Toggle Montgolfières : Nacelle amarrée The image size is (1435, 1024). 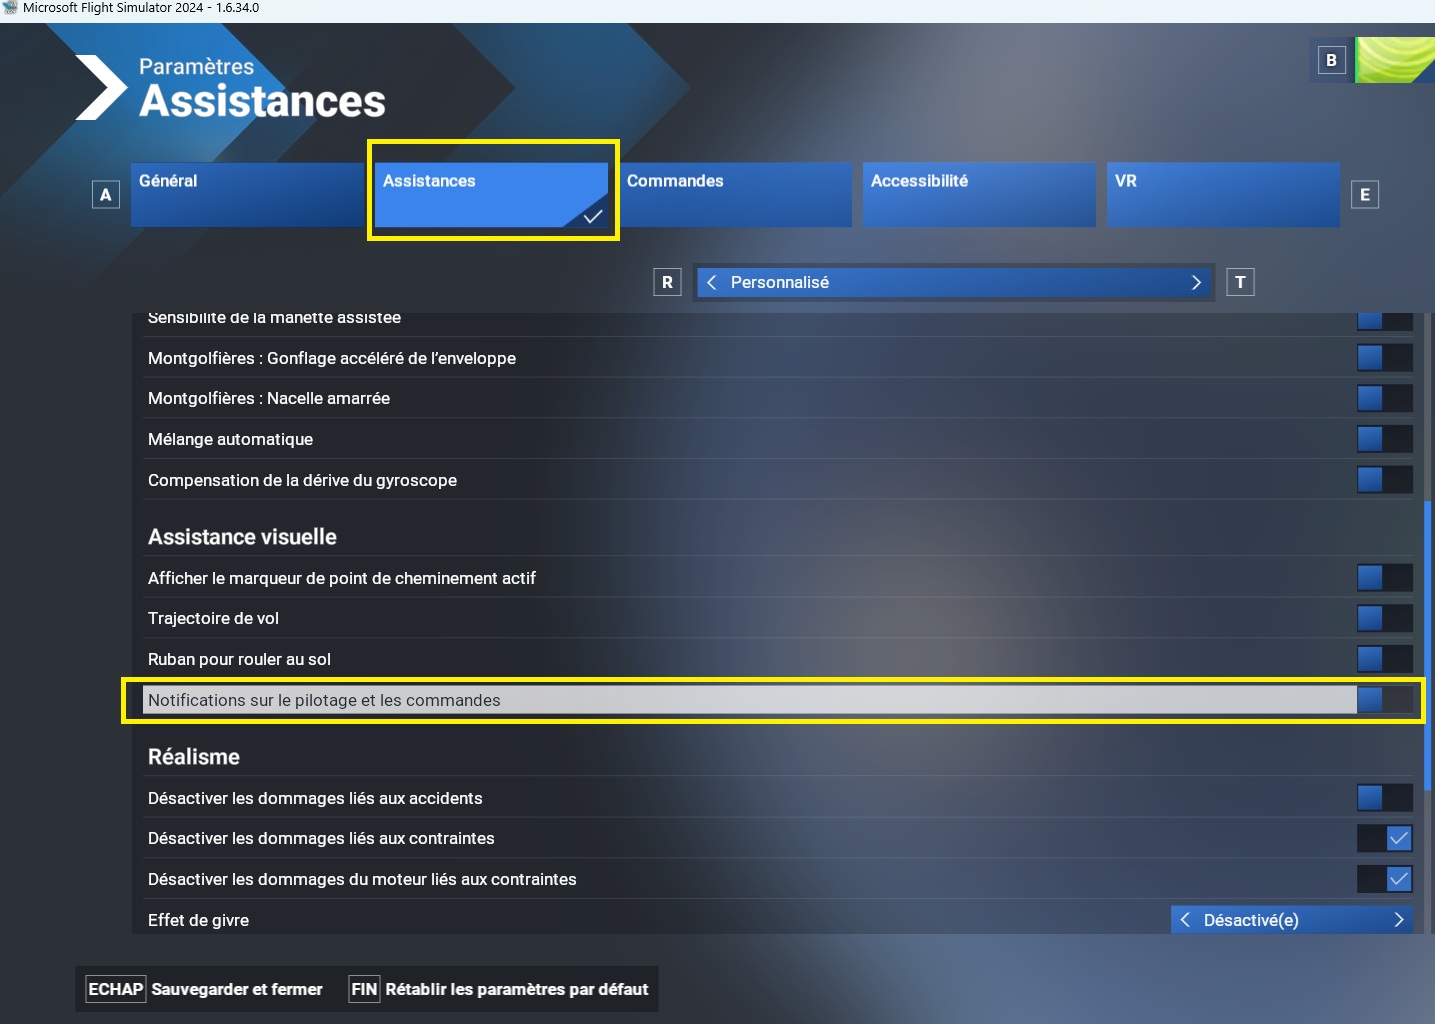click(x=1384, y=397)
